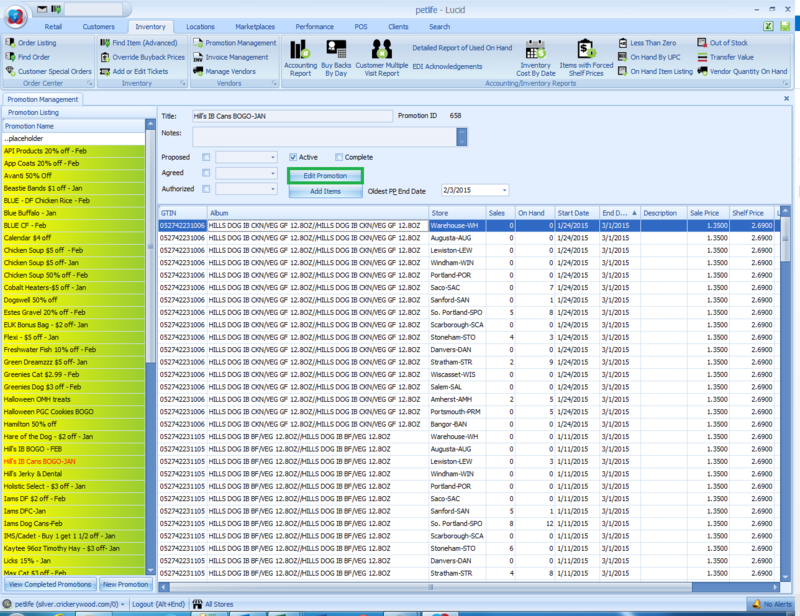
Task: Switch to the Performance tab
Action: [x=314, y=27]
